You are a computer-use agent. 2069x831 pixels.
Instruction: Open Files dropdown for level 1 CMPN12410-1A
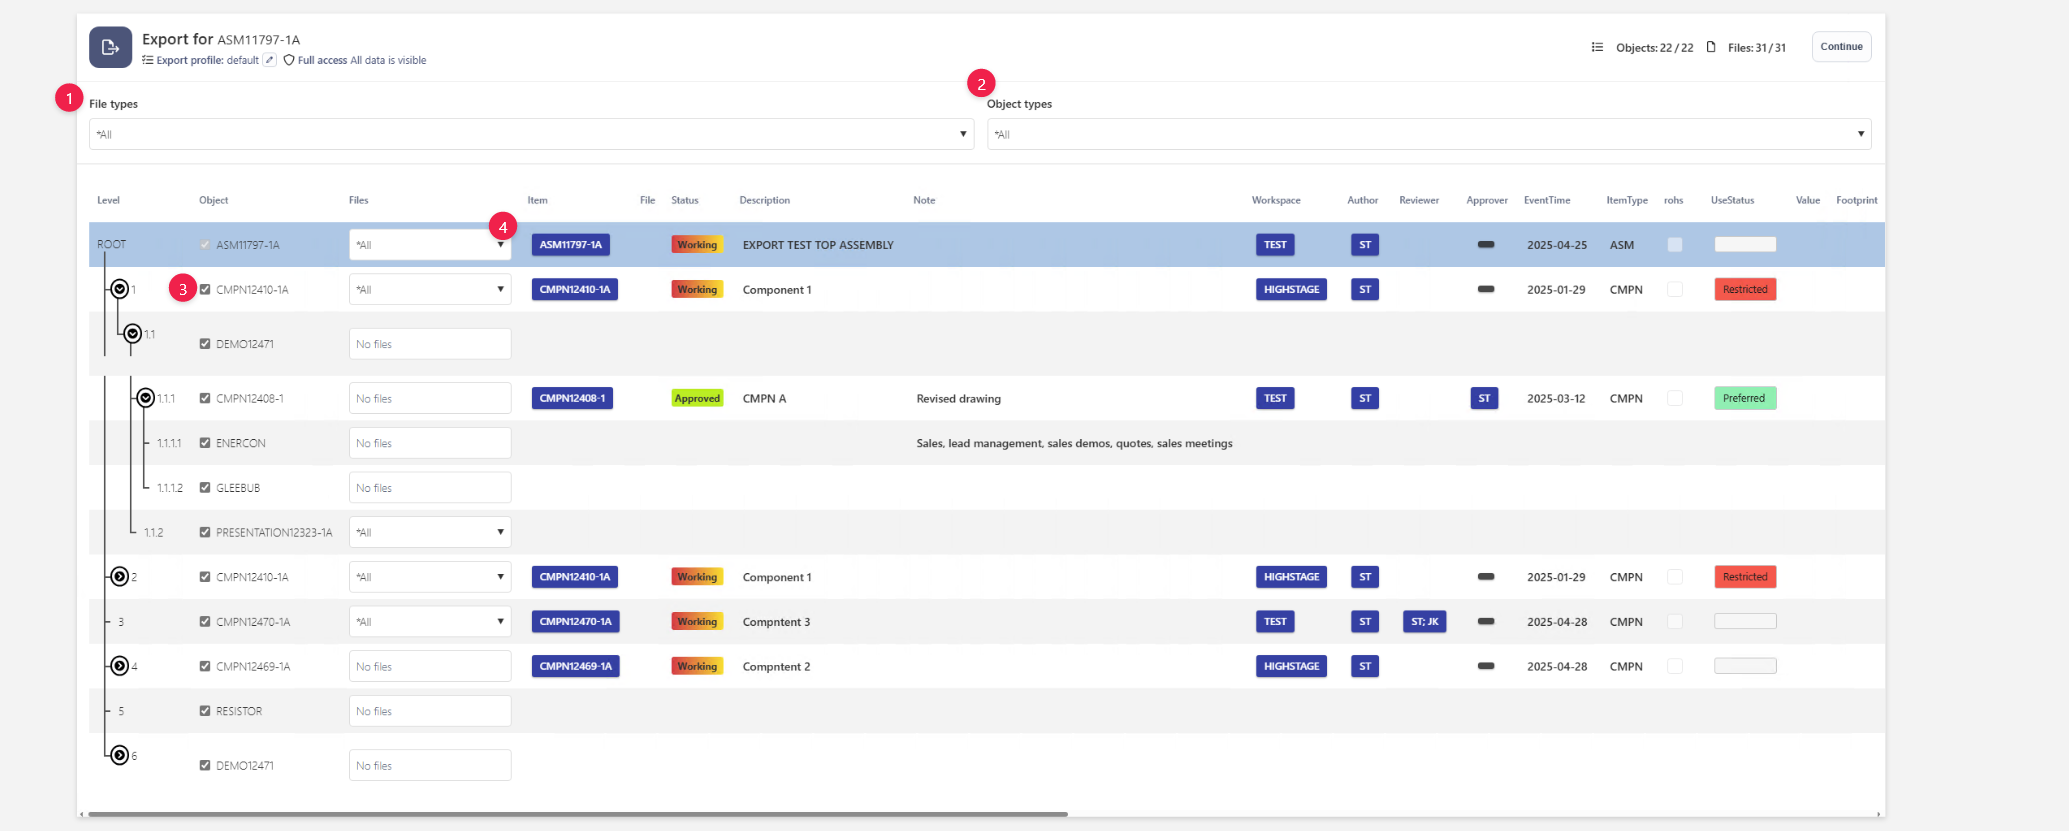[x=430, y=290]
